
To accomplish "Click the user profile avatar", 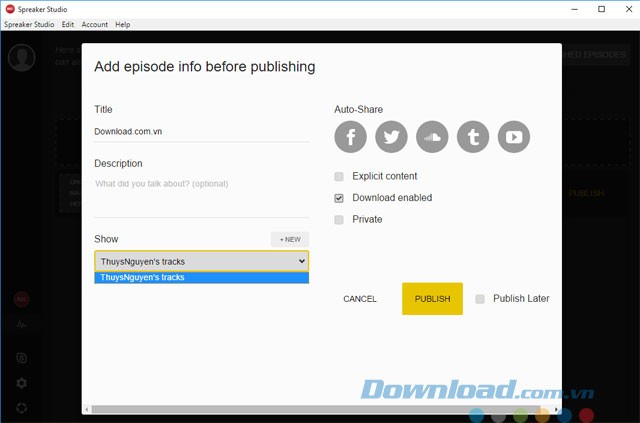I will click(21, 57).
